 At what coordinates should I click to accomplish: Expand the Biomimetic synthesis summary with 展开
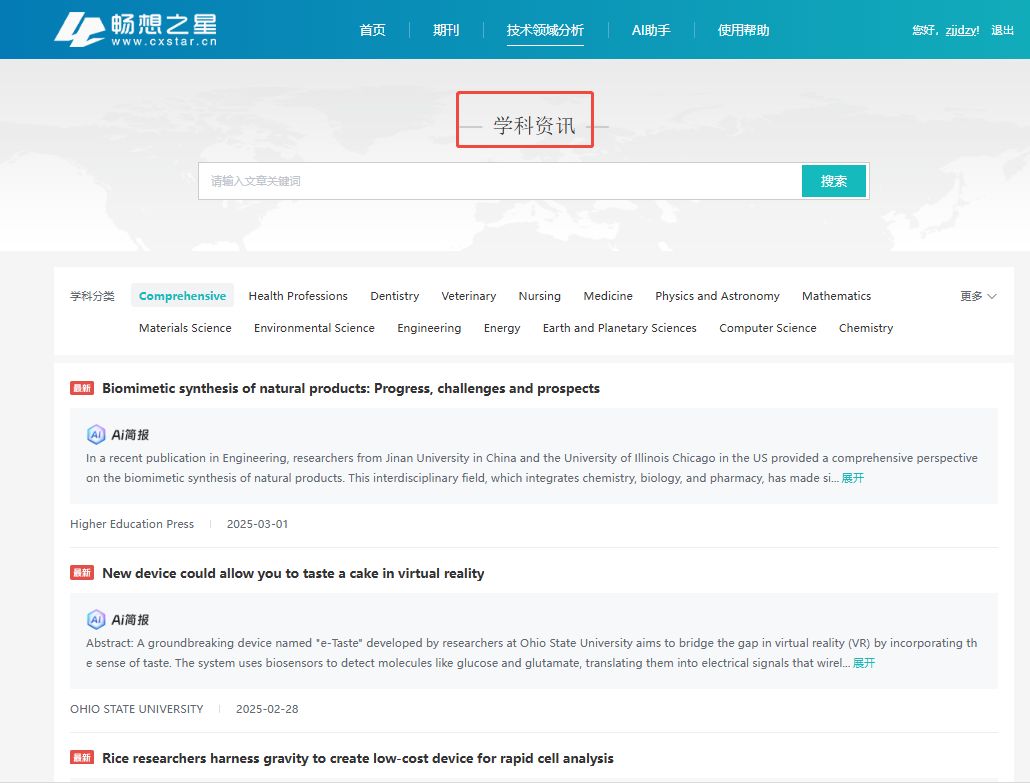[852, 478]
